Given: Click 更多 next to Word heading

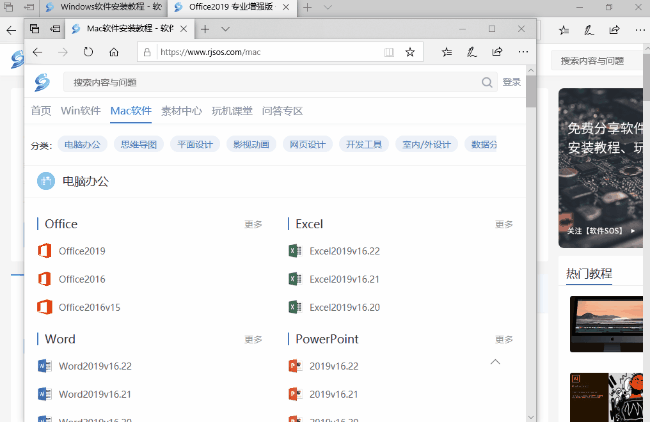Looking at the screenshot, I should click(x=253, y=340).
